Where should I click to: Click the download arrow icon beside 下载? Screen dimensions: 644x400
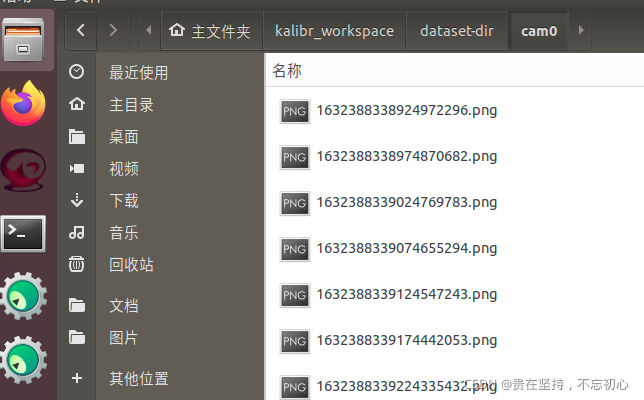(77, 200)
